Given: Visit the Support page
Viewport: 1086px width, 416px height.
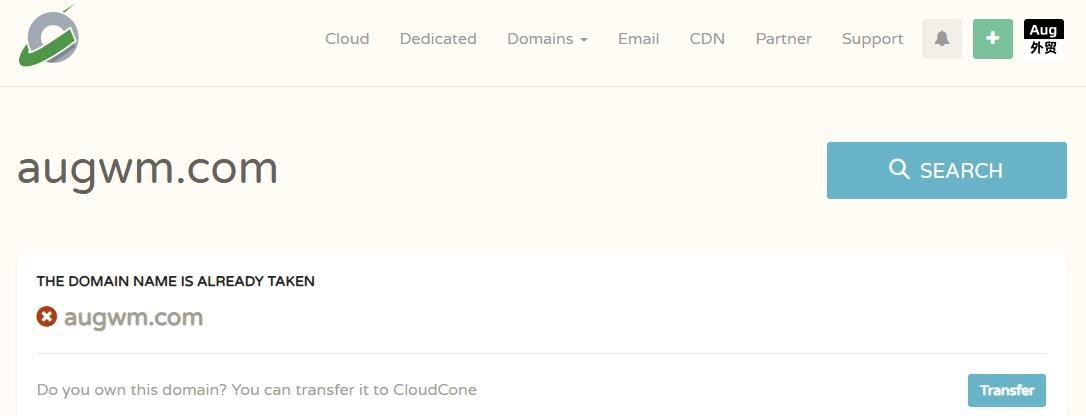Looking at the screenshot, I should click(x=873, y=39).
